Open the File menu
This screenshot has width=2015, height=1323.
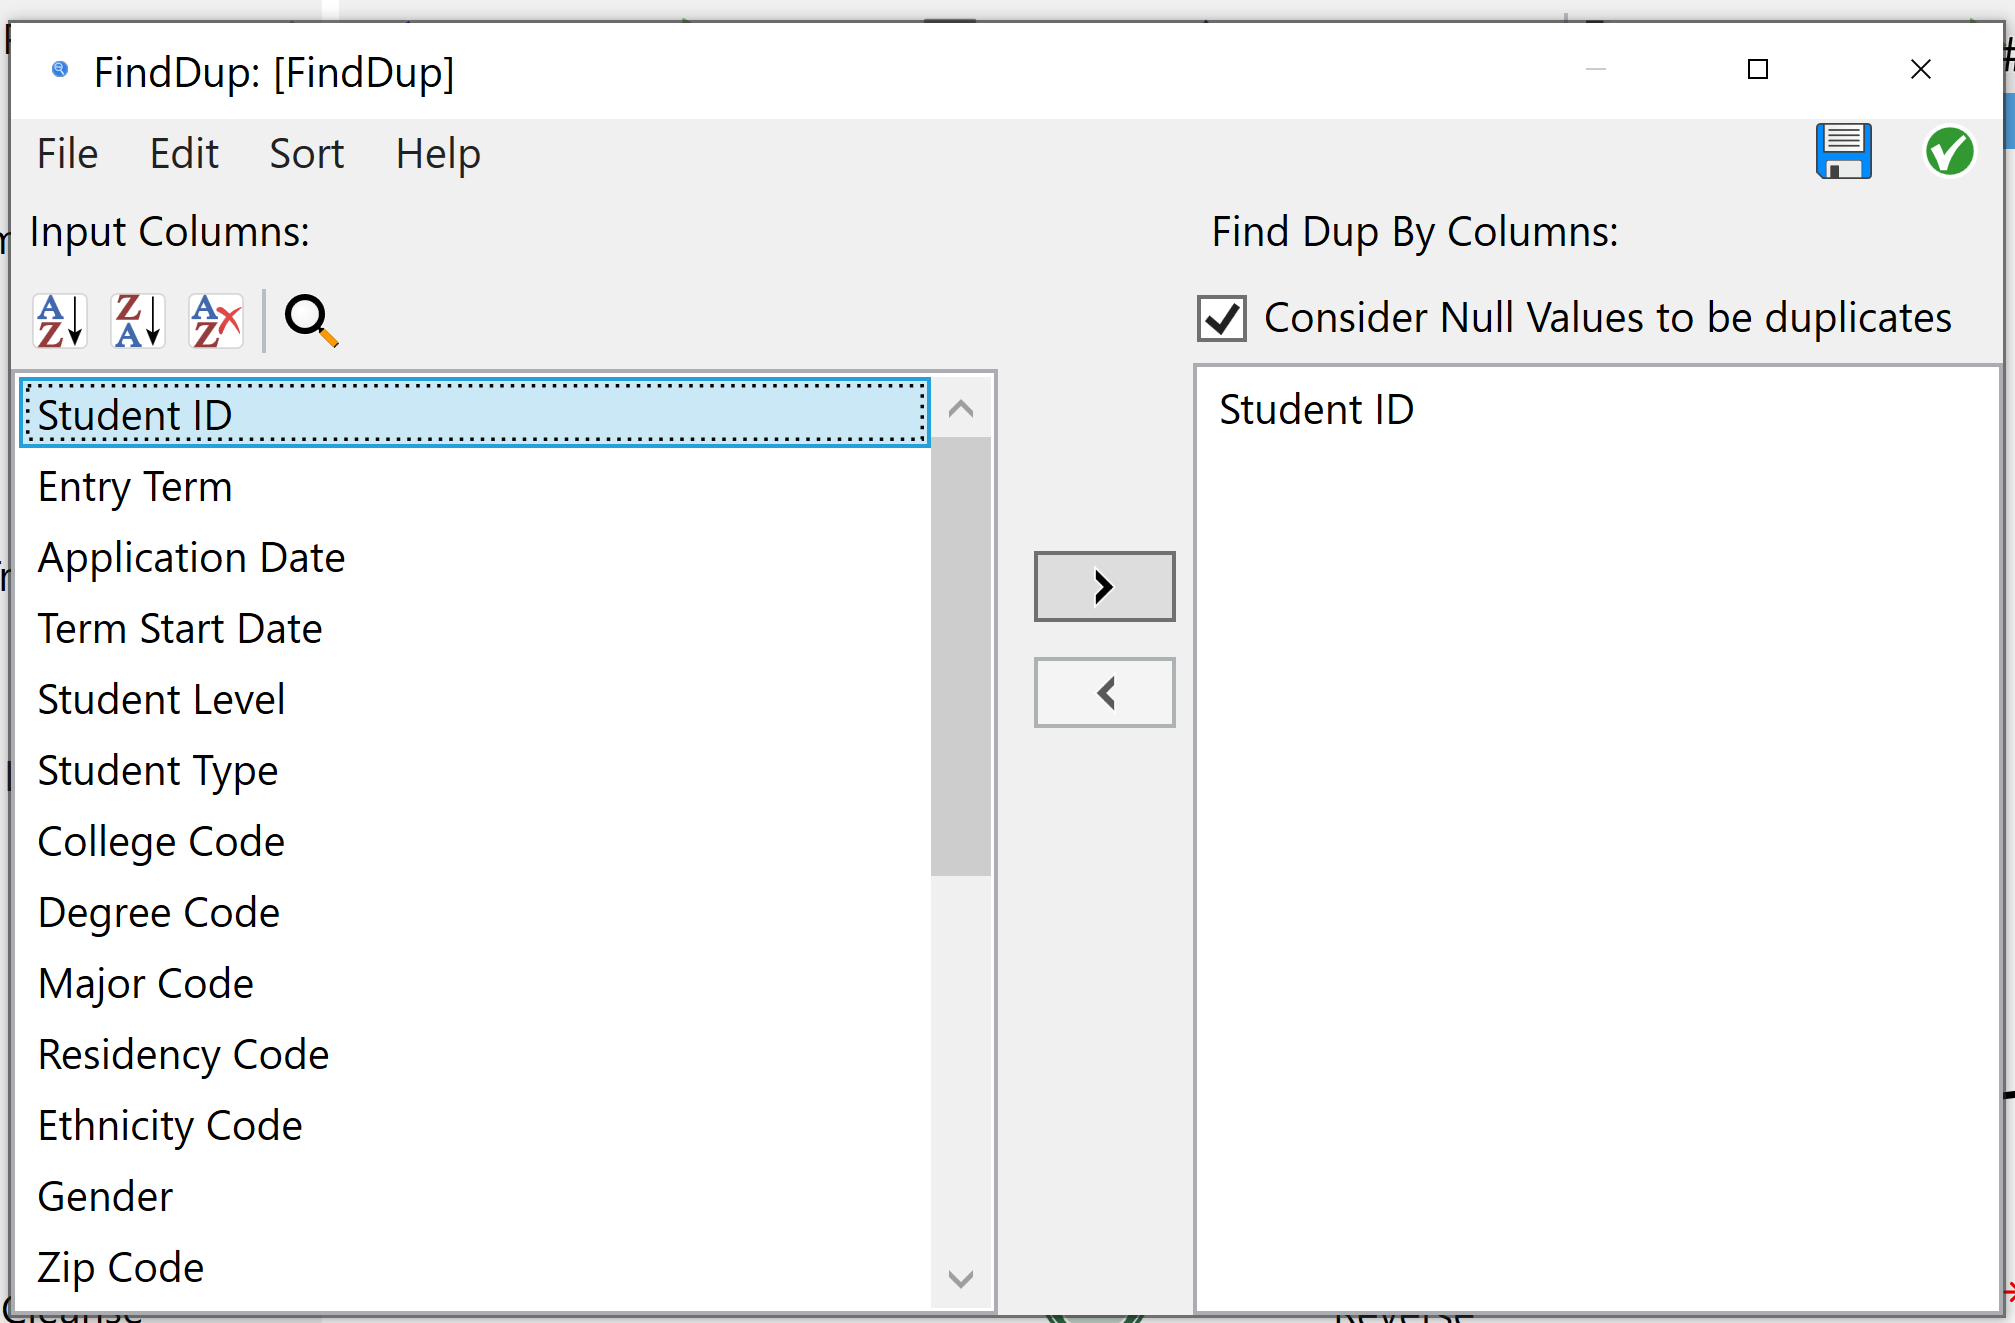(x=67, y=154)
